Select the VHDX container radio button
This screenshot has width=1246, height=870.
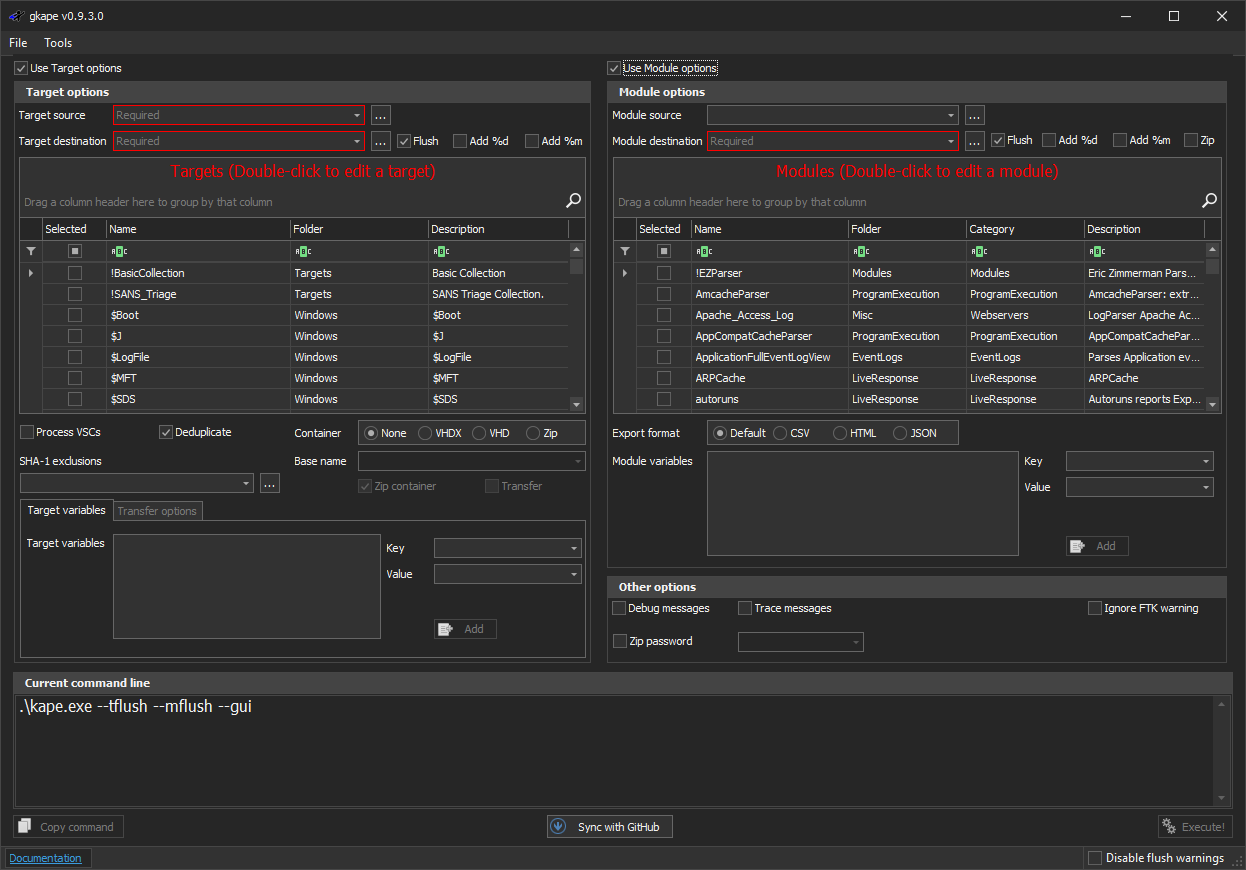426,433
